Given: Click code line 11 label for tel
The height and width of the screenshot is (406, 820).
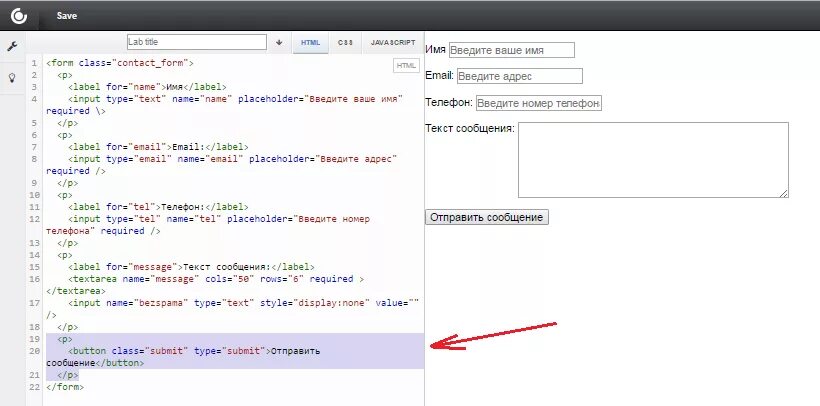Looking at the screenshot, I should point(158,207).
